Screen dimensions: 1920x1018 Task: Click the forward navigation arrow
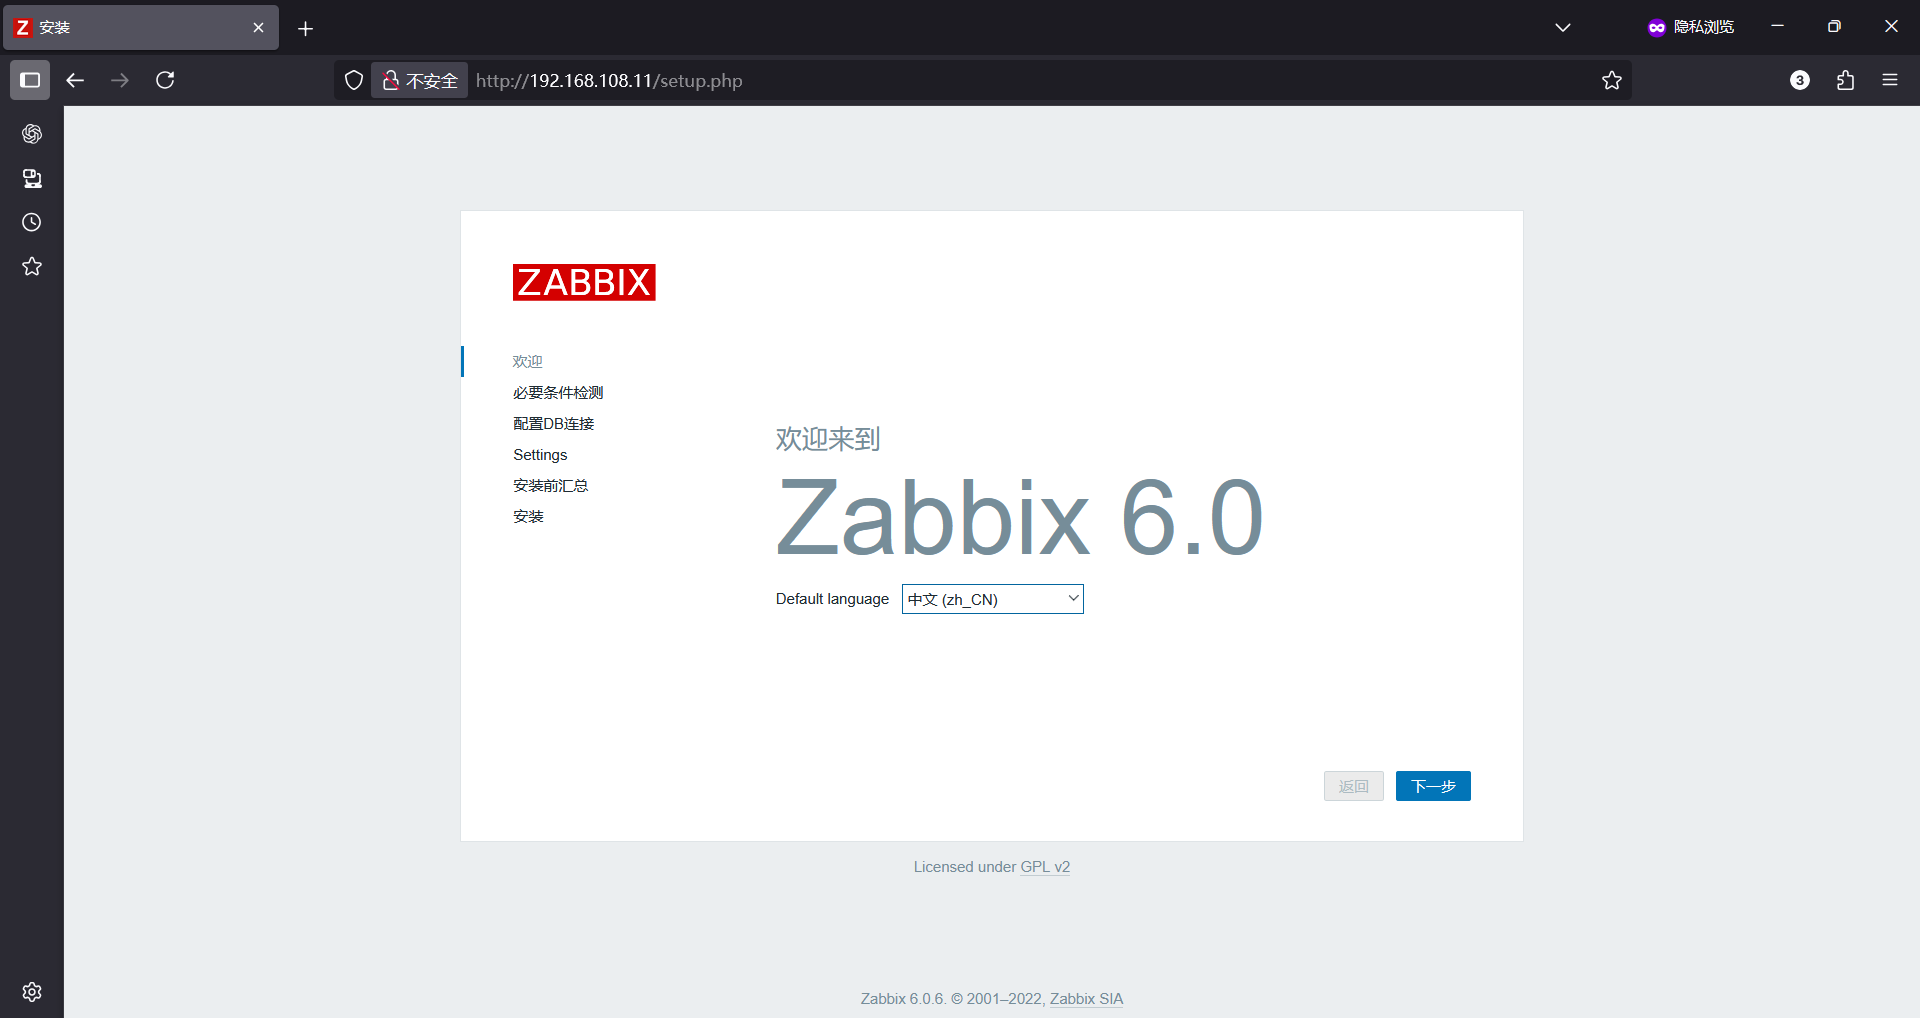(120, 80)
